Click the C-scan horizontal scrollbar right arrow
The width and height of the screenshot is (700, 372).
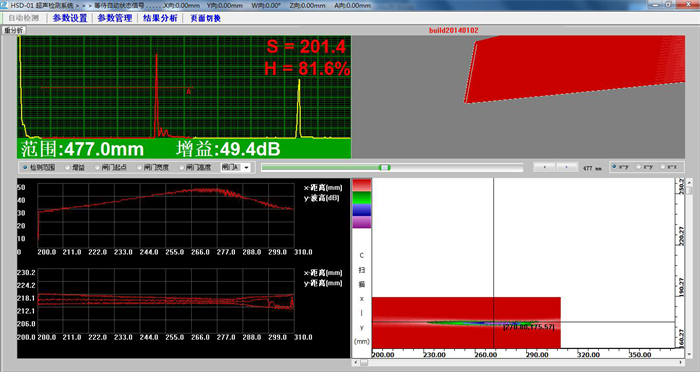(x=681, y=363)
